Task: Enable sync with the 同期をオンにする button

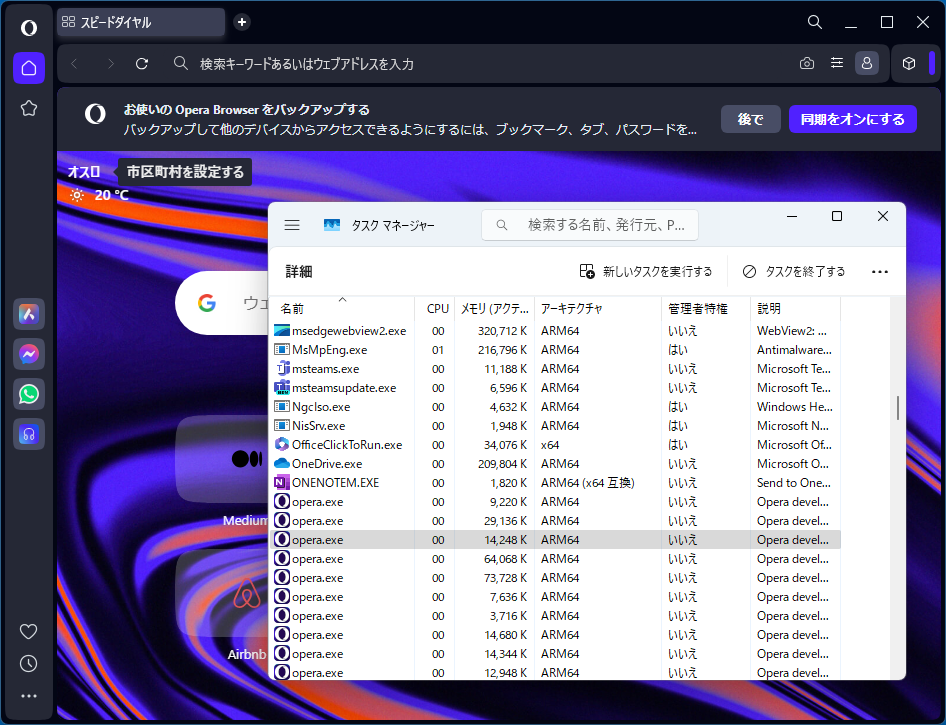Action: pyautogui.click(x=853, y=119)
